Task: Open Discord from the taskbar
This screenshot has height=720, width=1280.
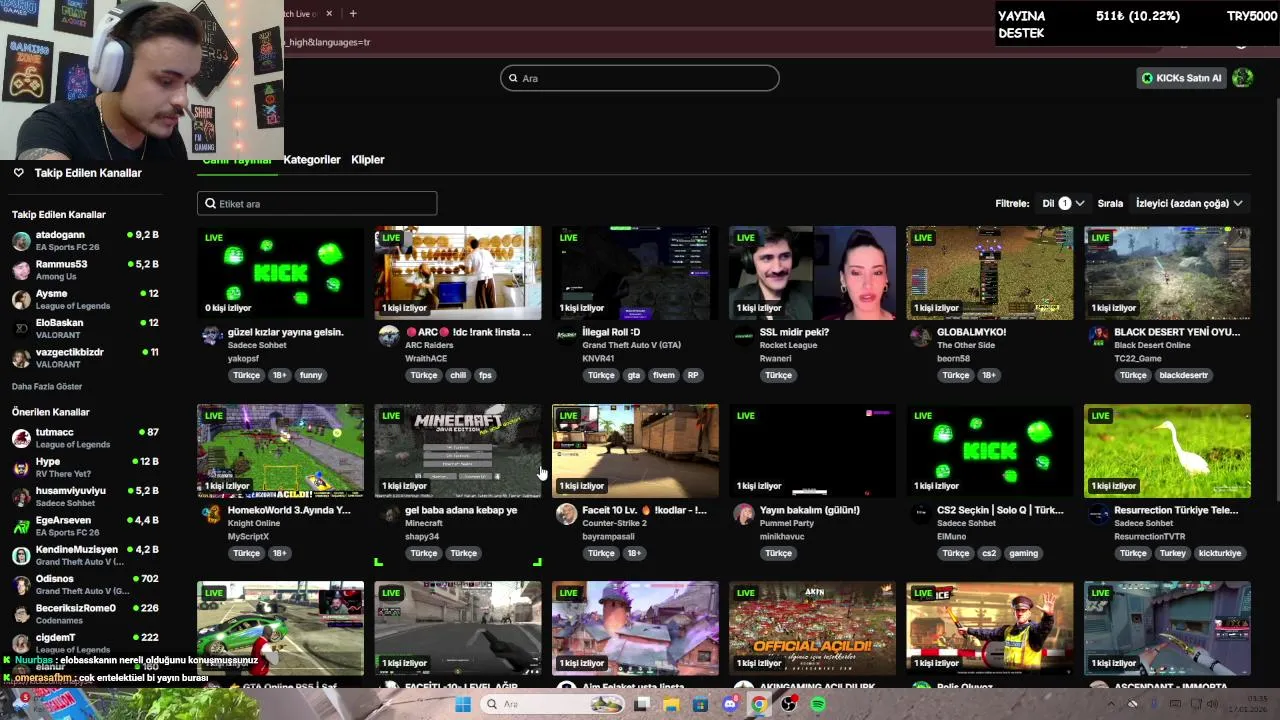Action: point(730,704)
